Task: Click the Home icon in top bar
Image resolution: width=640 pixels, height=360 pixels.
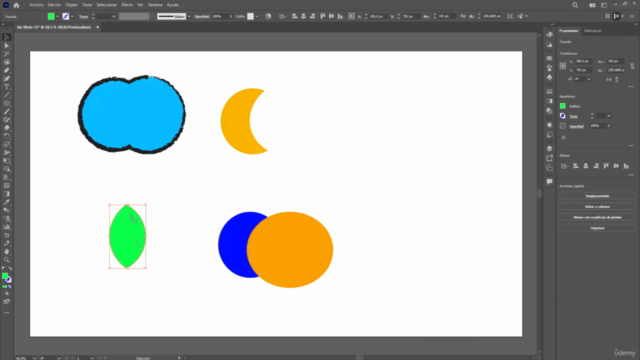Action: coord(16,5)
